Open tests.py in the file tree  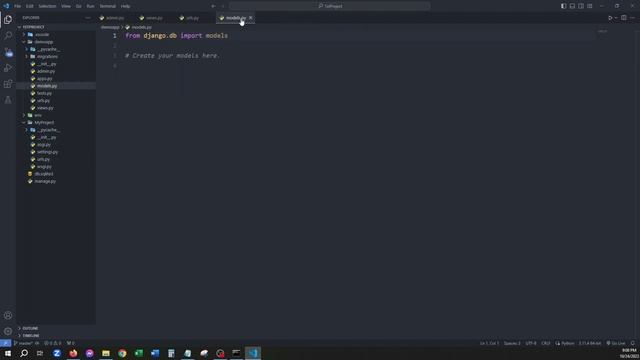44,93
